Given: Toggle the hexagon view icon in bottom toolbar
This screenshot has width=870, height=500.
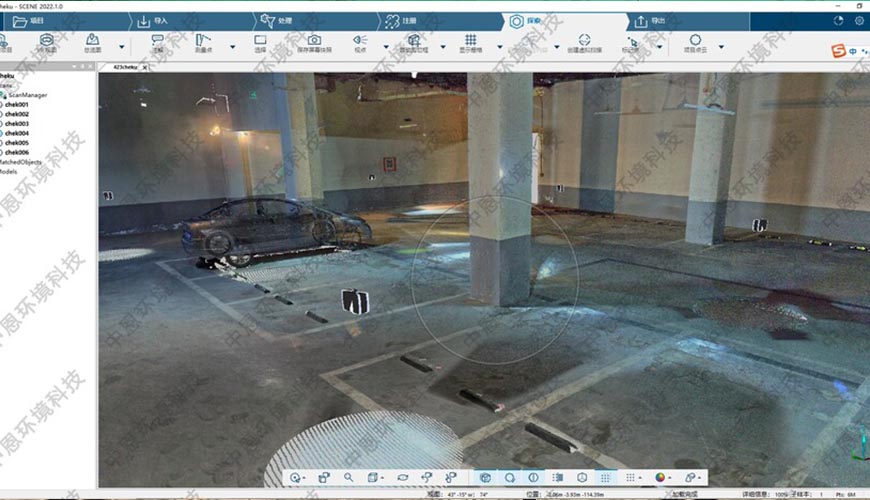Looking at the screenshot, I should click(582, 477).
